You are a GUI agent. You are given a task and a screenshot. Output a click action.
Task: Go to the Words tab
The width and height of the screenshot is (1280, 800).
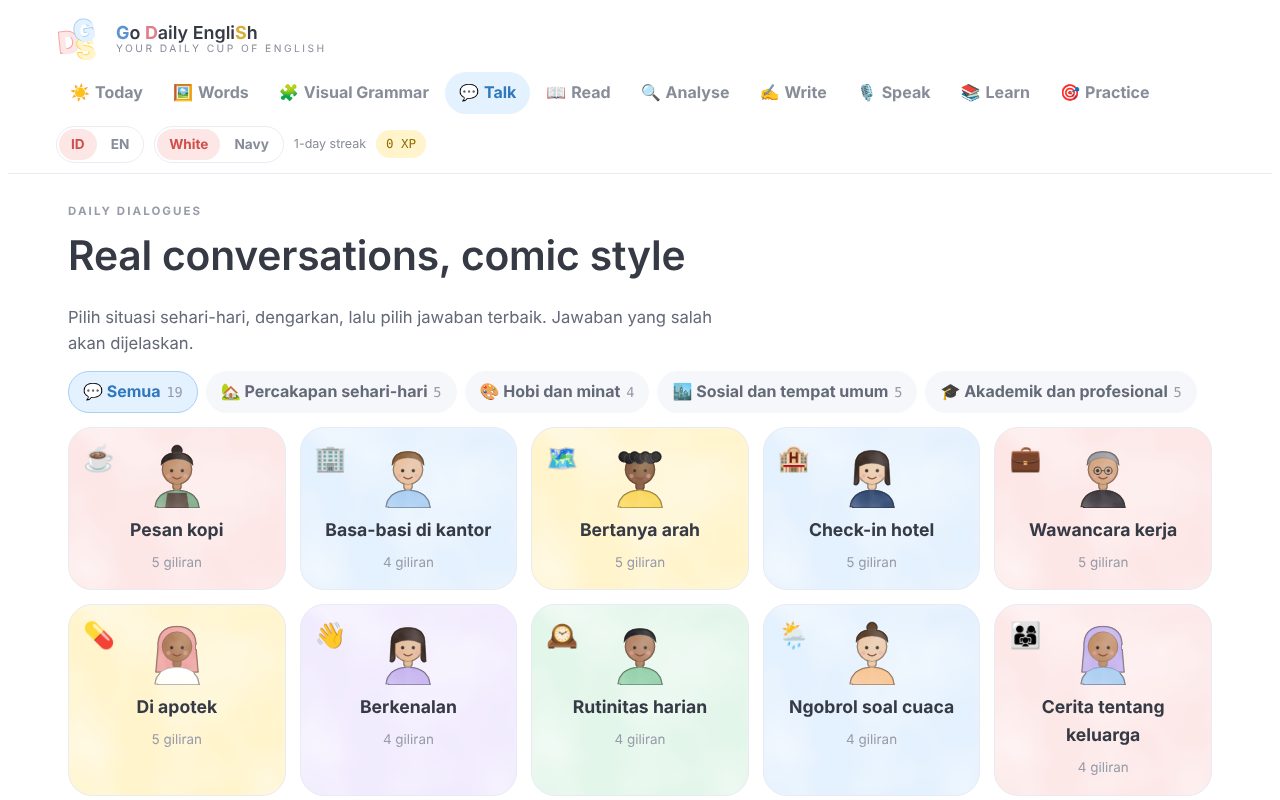(210, 93)
